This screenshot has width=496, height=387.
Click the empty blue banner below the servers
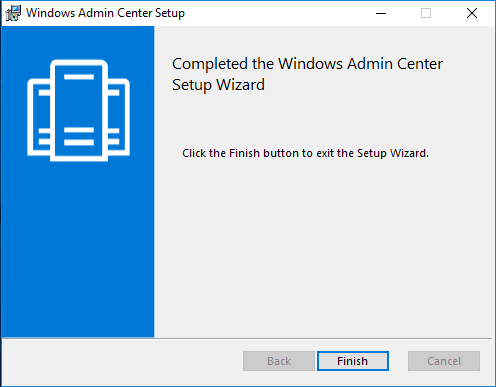coord(78,250)
